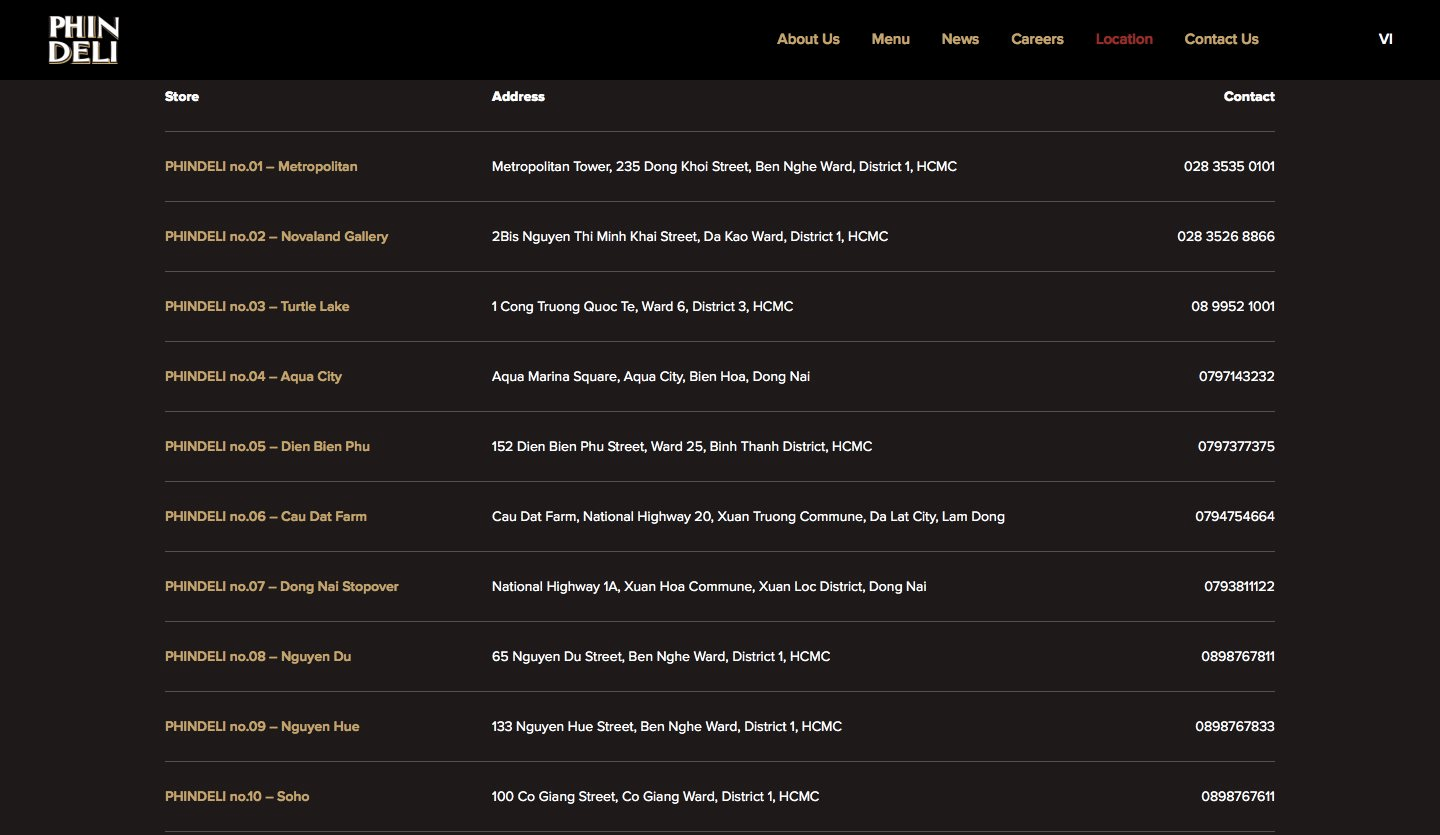Image resolution: width=1440 pixels, height=835 pixels.
Task: Click the Metropolitan Tower address text
Action: point(724,167)
